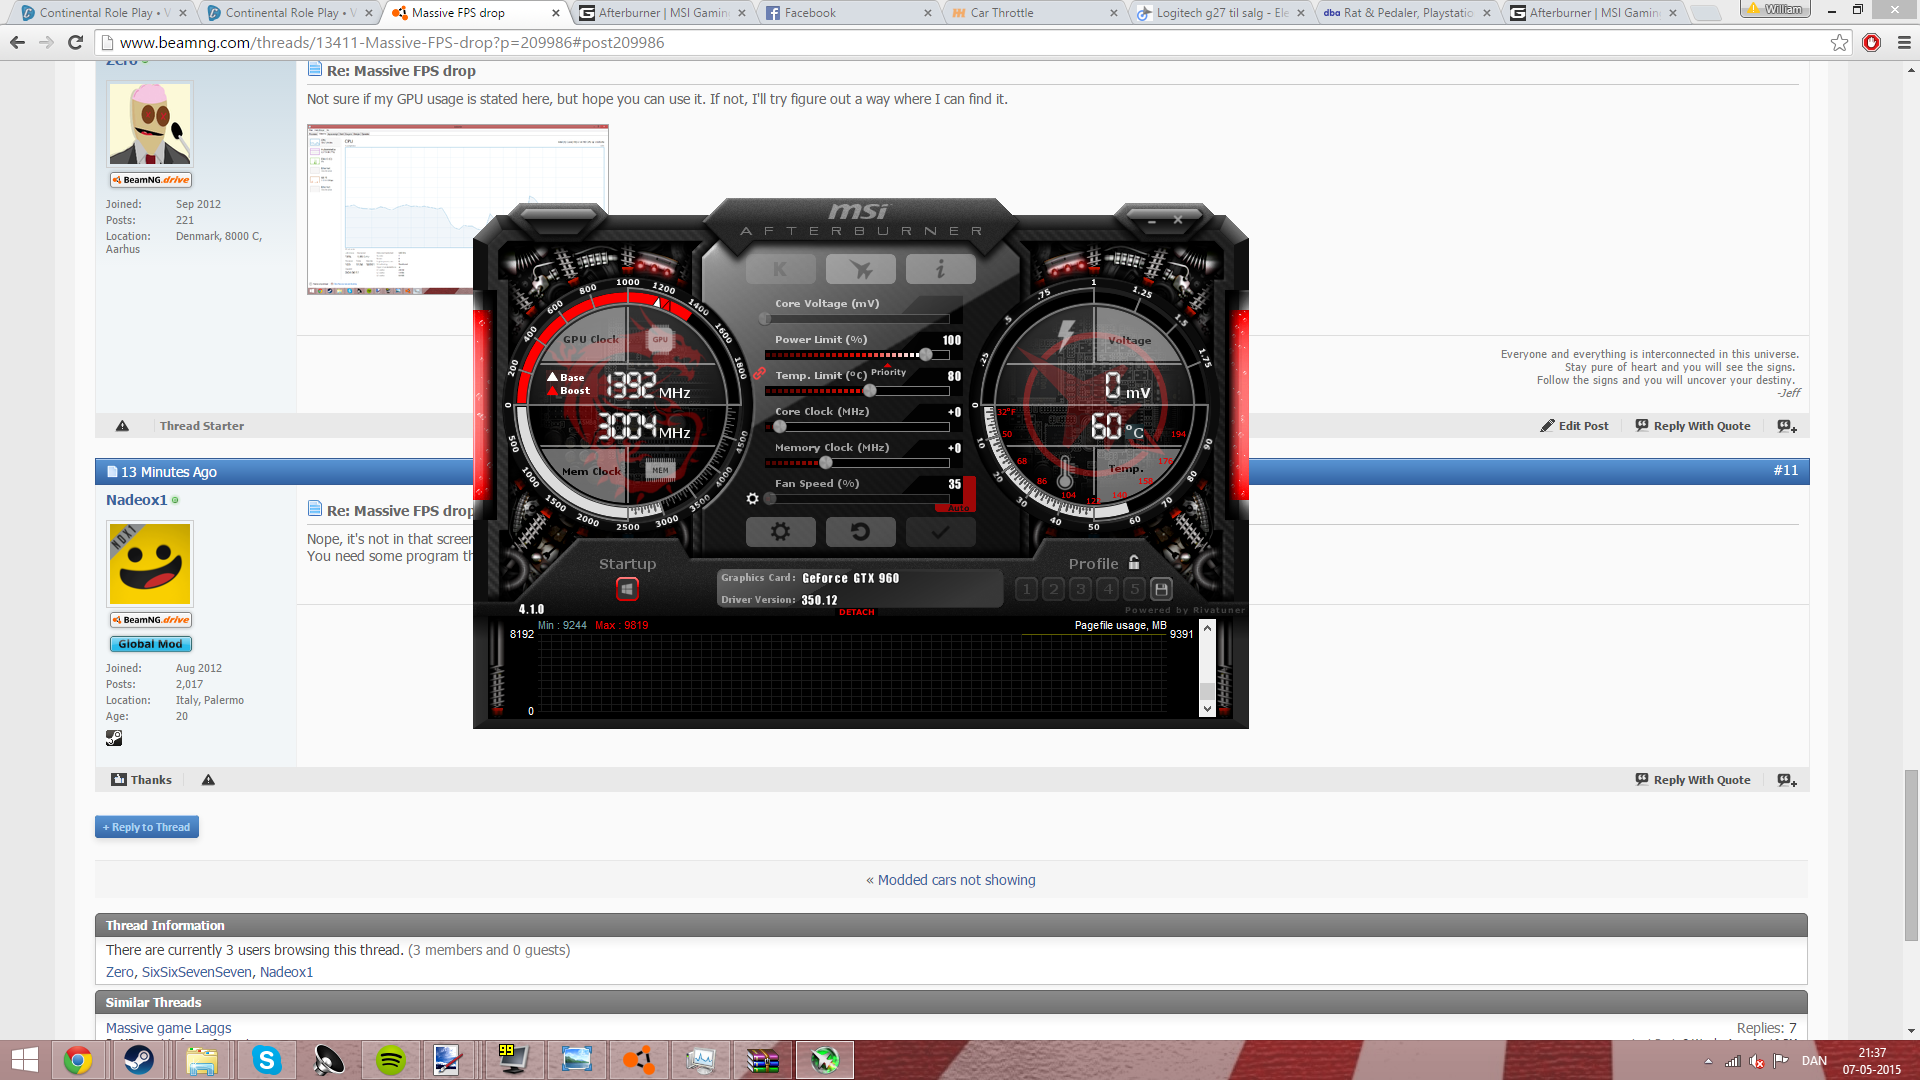This screenshot has height=1080, width=1920.
Task: Click the Core Clock slider handle
Action: pyautogui.click(x=780, y=427)
